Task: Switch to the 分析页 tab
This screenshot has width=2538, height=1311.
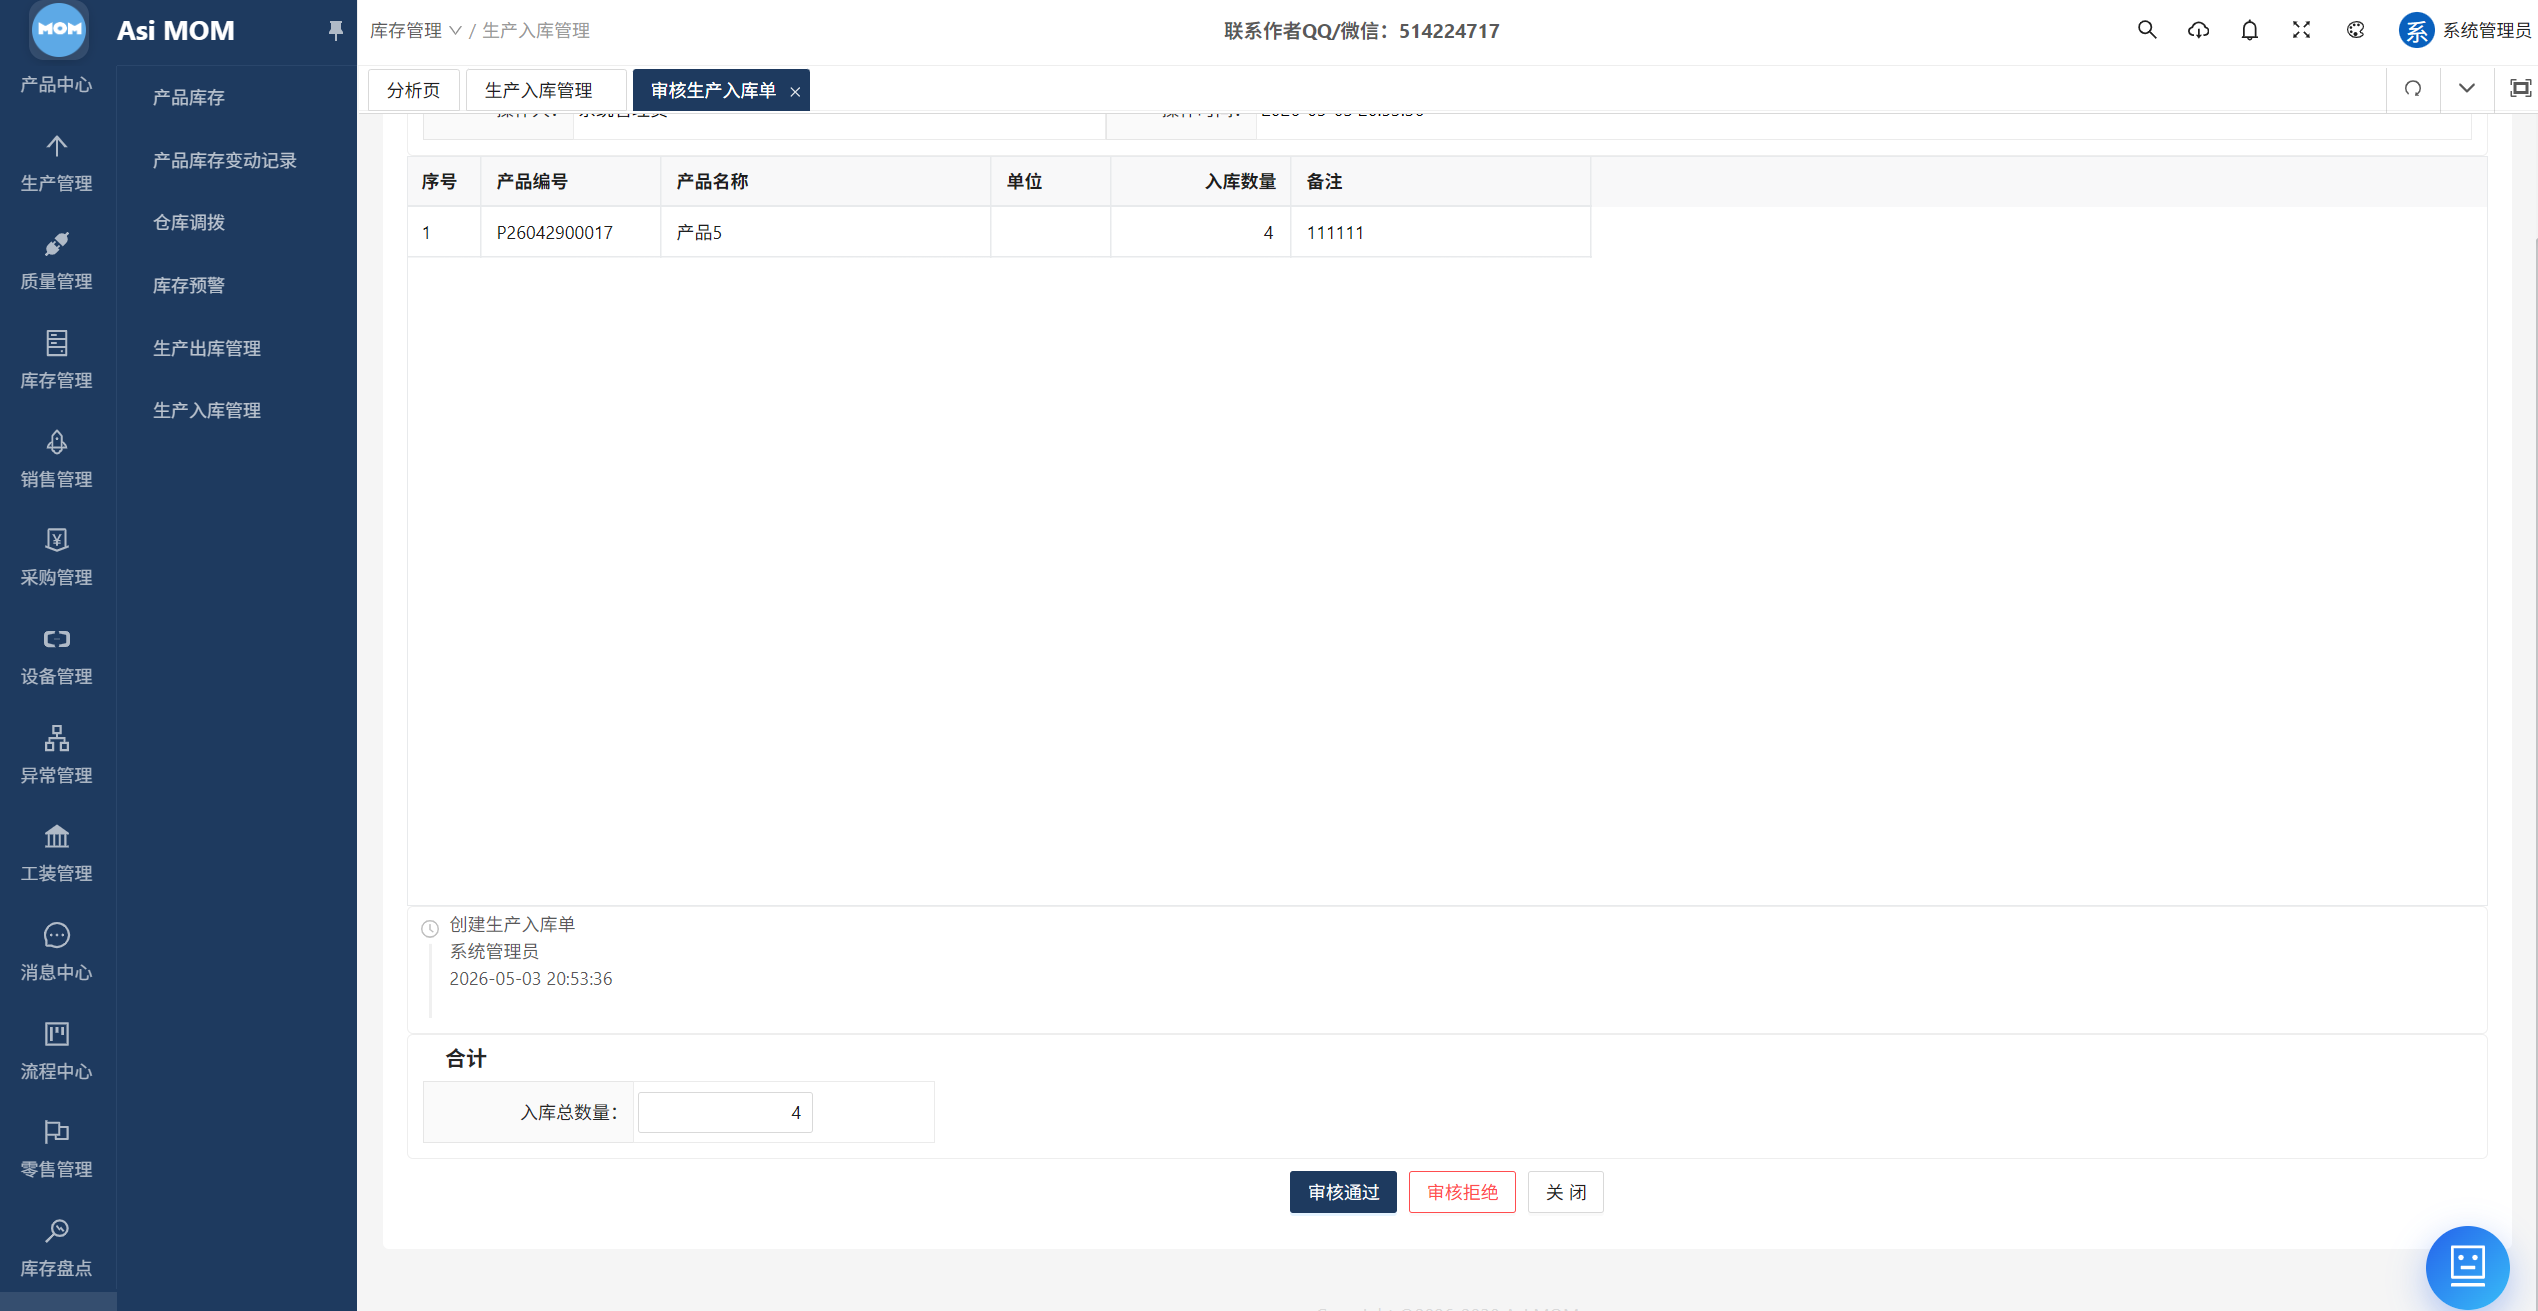Action: (x=414, y=90)
